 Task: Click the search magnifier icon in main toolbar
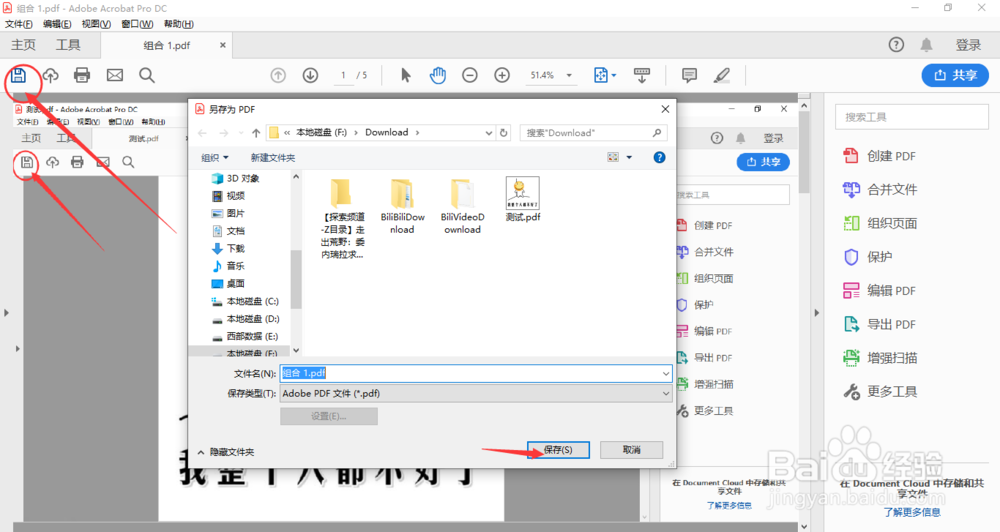pyautogui.click(x=147, y=75)
